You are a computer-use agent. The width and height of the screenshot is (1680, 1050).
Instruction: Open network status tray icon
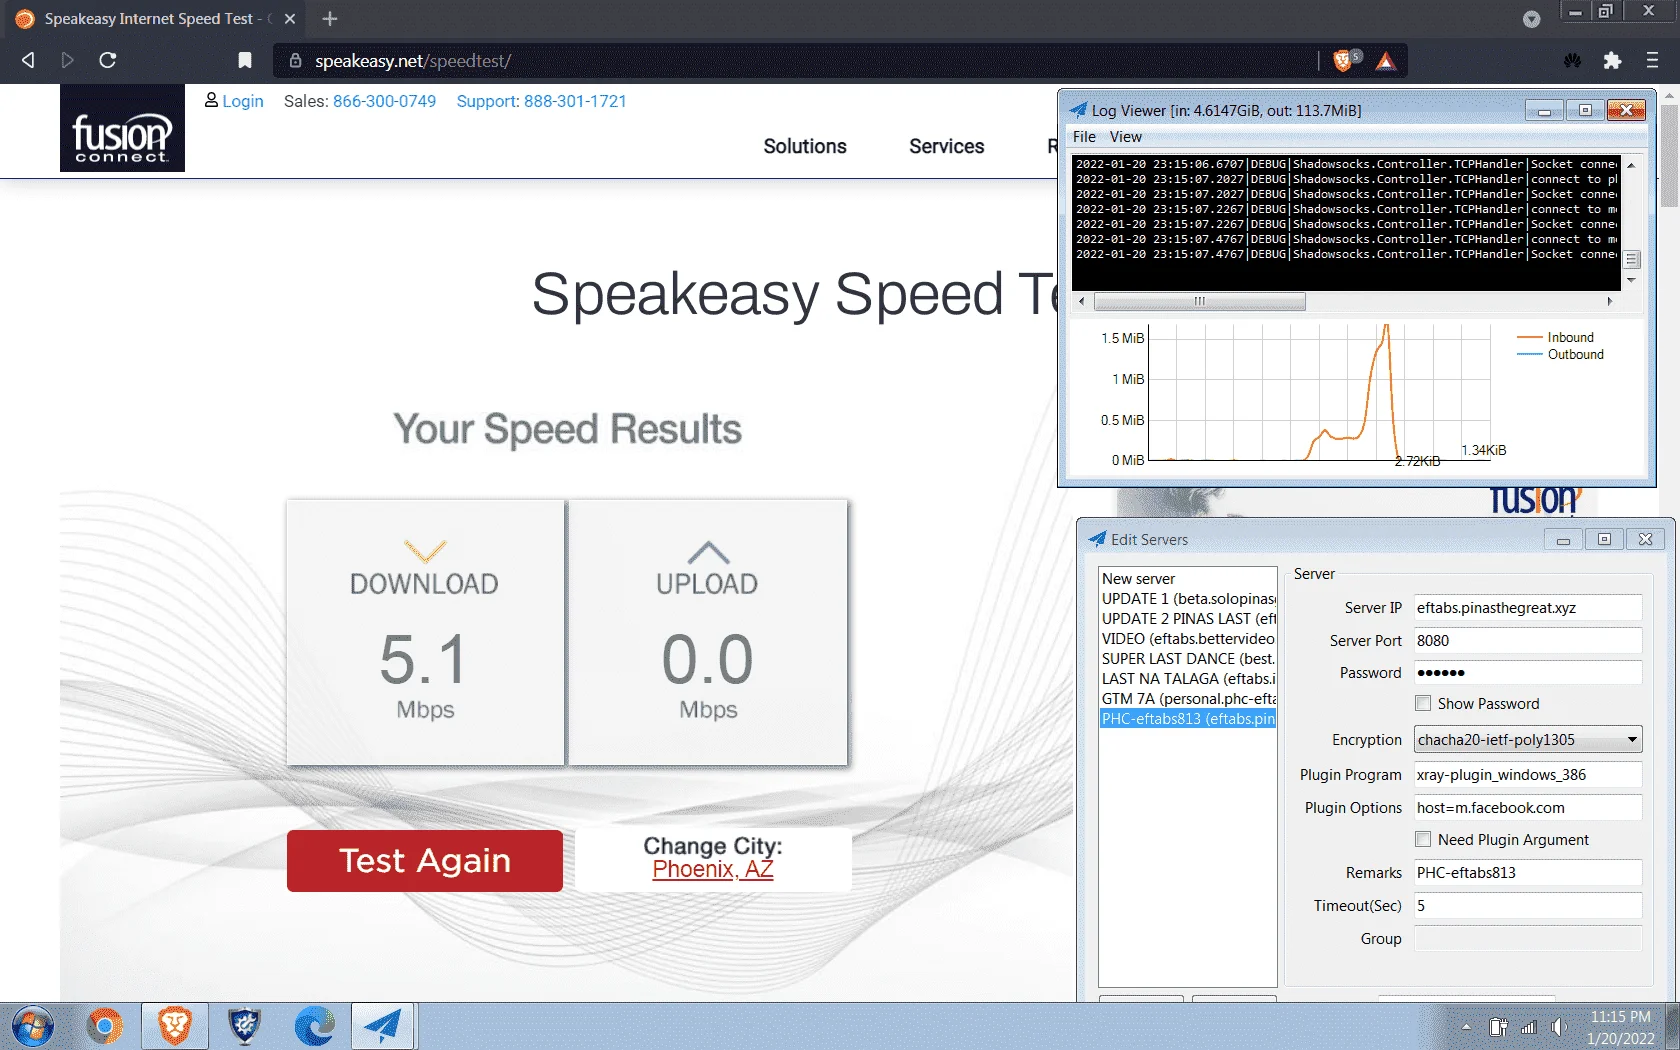[1529, 1027]
